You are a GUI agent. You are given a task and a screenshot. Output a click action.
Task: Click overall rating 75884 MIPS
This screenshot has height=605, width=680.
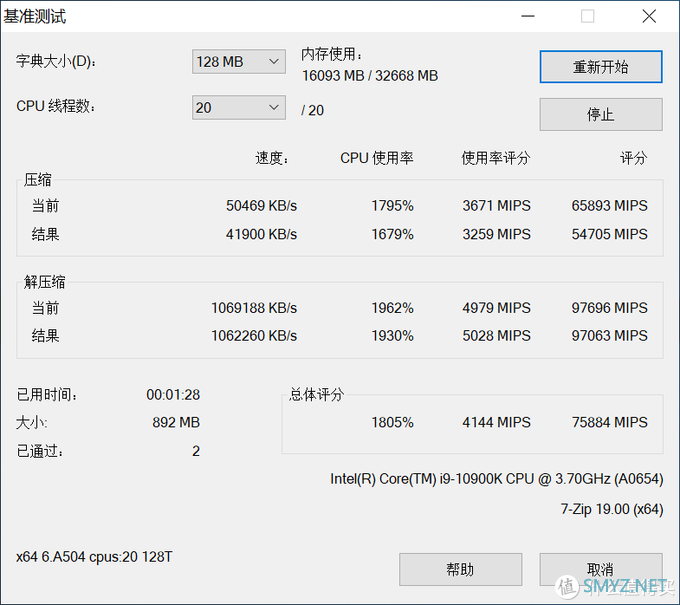point(609,422)
